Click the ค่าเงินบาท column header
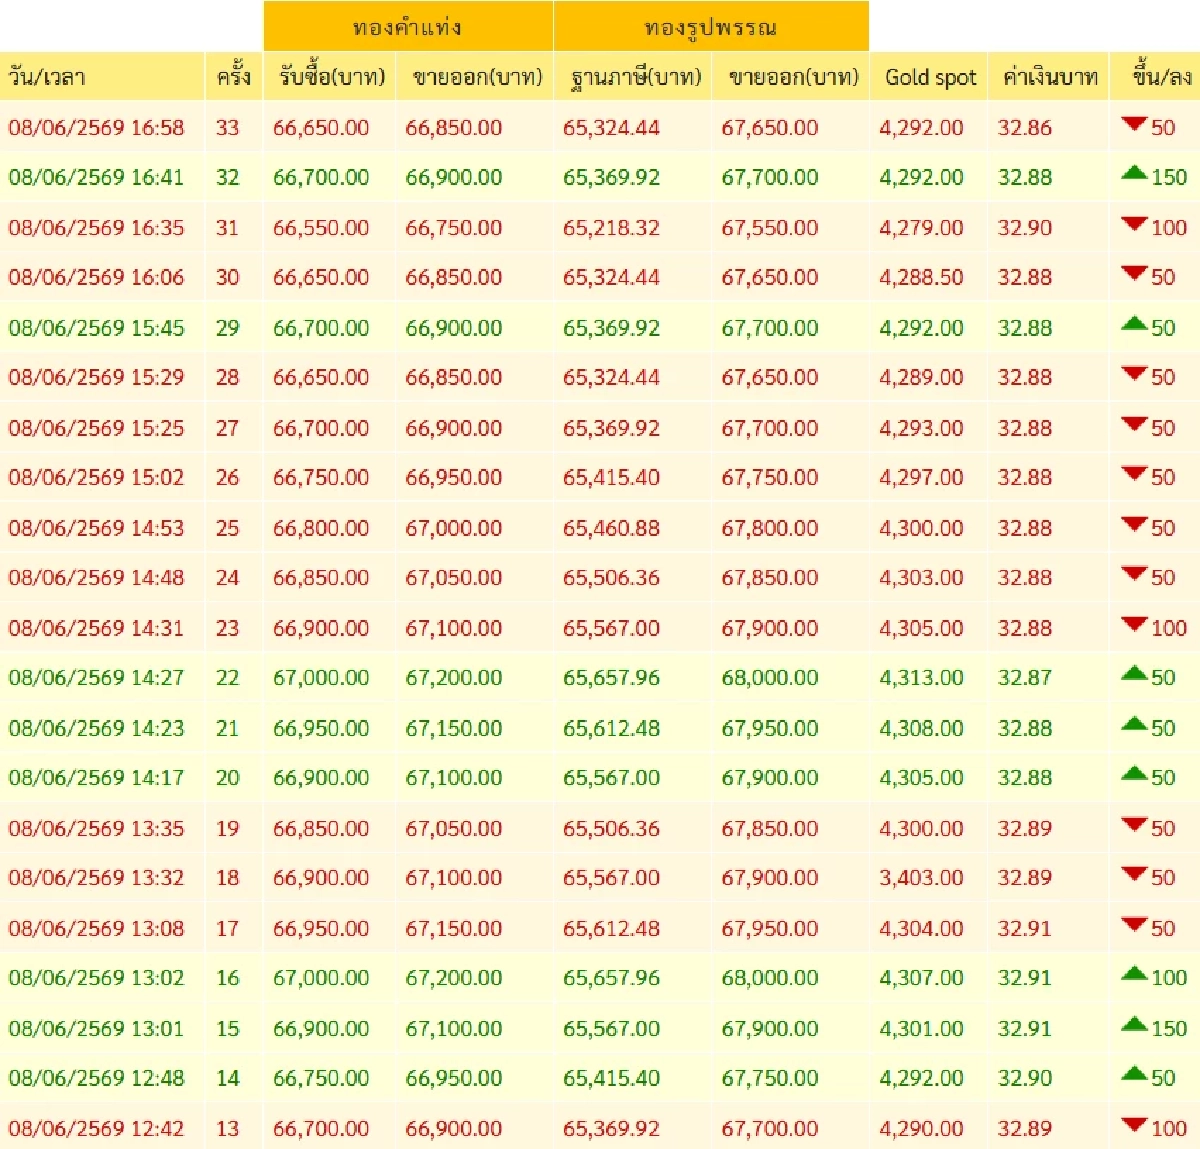Screen dimensions: 1200x1149 click(1049, 76)
